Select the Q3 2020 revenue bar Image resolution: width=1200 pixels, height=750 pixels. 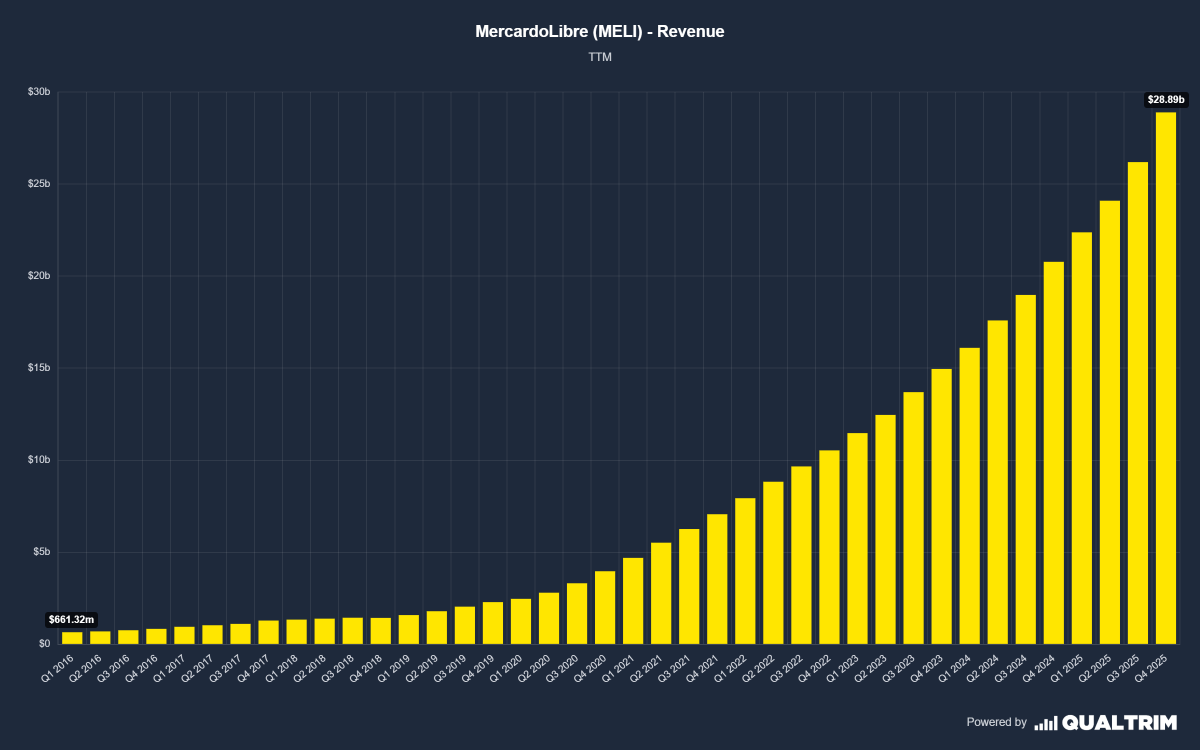[x=578, y=613]
